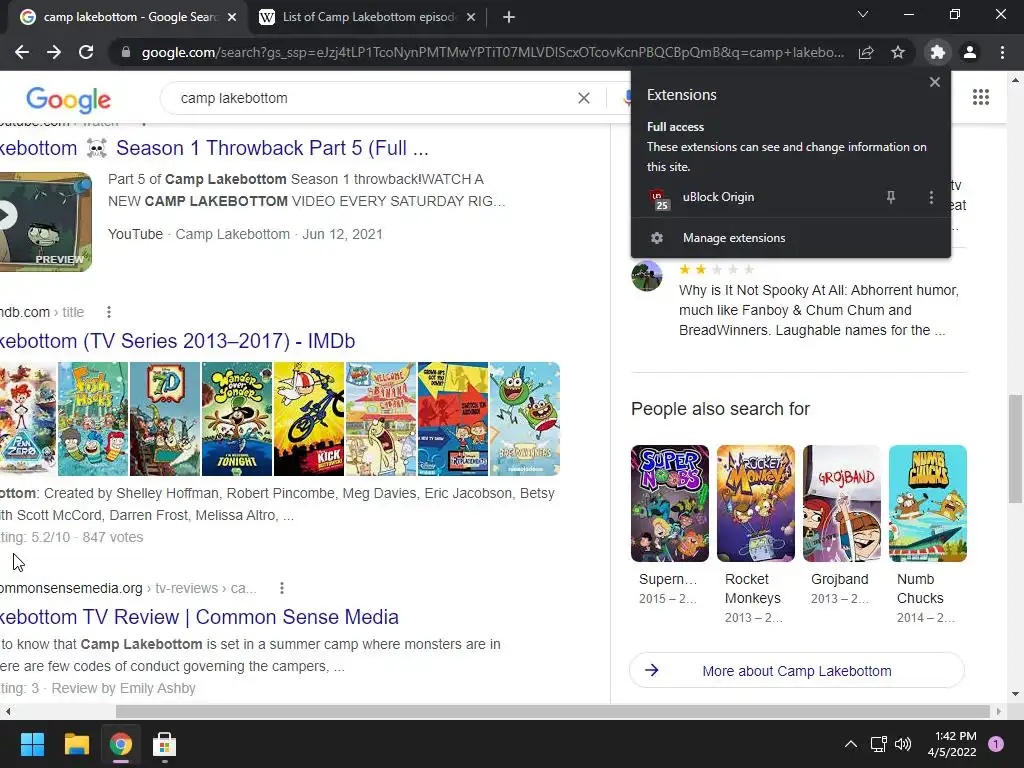Reload the current page
The width and height of the screenshot is (1024, 768).
coord(86,52)
